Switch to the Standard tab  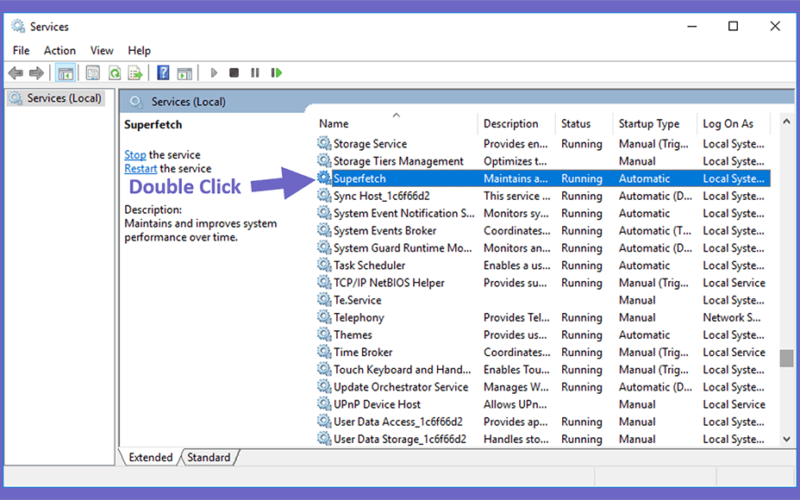[209, 457]
